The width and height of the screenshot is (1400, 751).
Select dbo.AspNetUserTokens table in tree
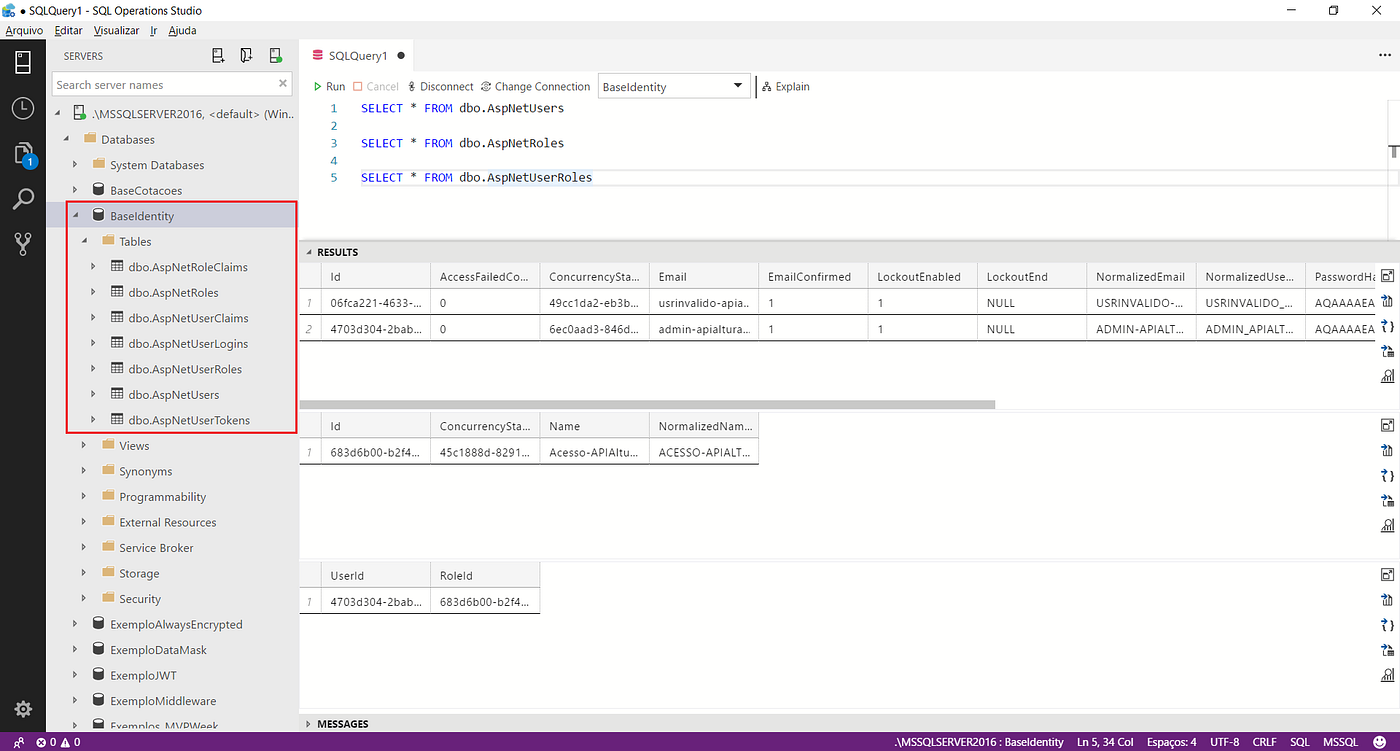click(189, 420)
